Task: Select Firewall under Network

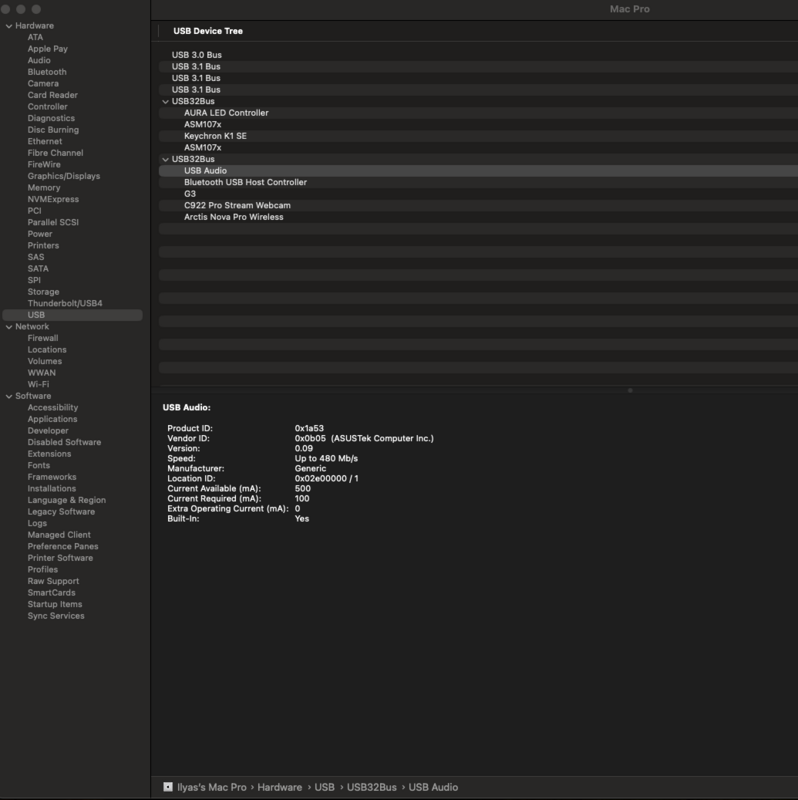Action: point(43,338)
